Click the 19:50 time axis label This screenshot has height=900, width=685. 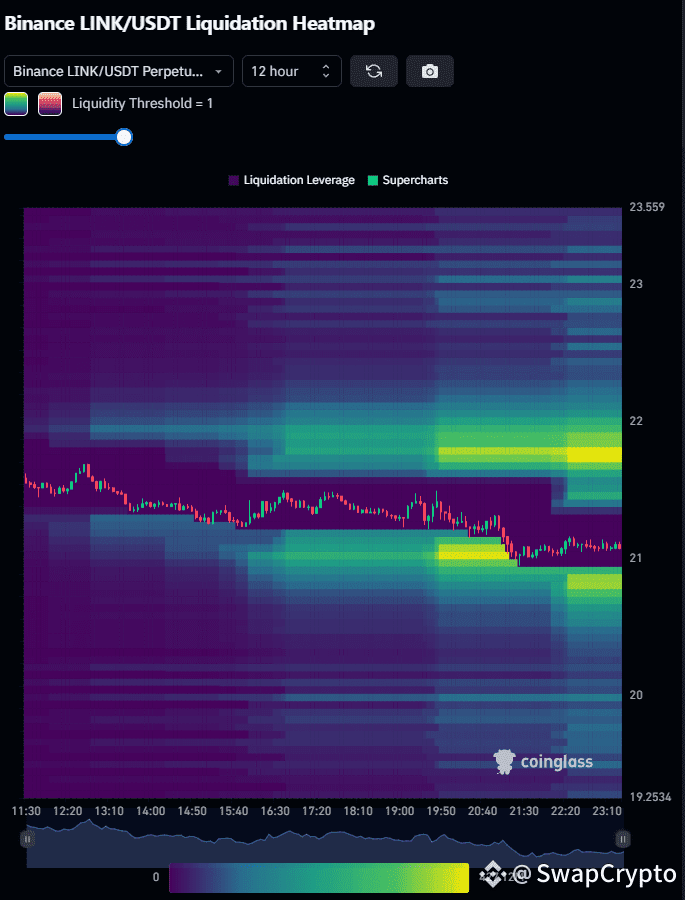coord(441,811)
